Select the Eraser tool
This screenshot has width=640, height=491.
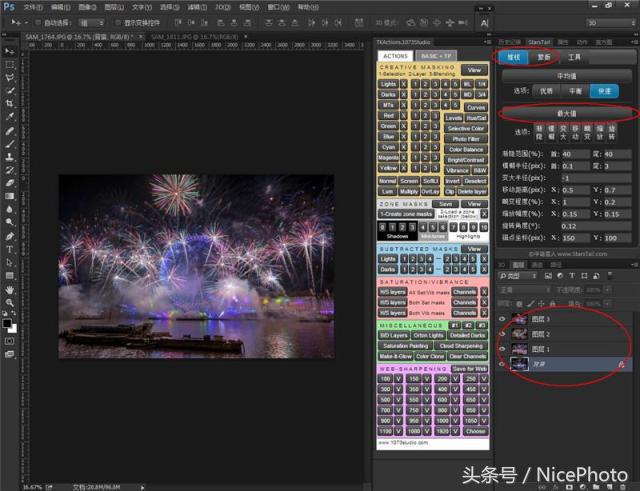click(x=9, y=183)
